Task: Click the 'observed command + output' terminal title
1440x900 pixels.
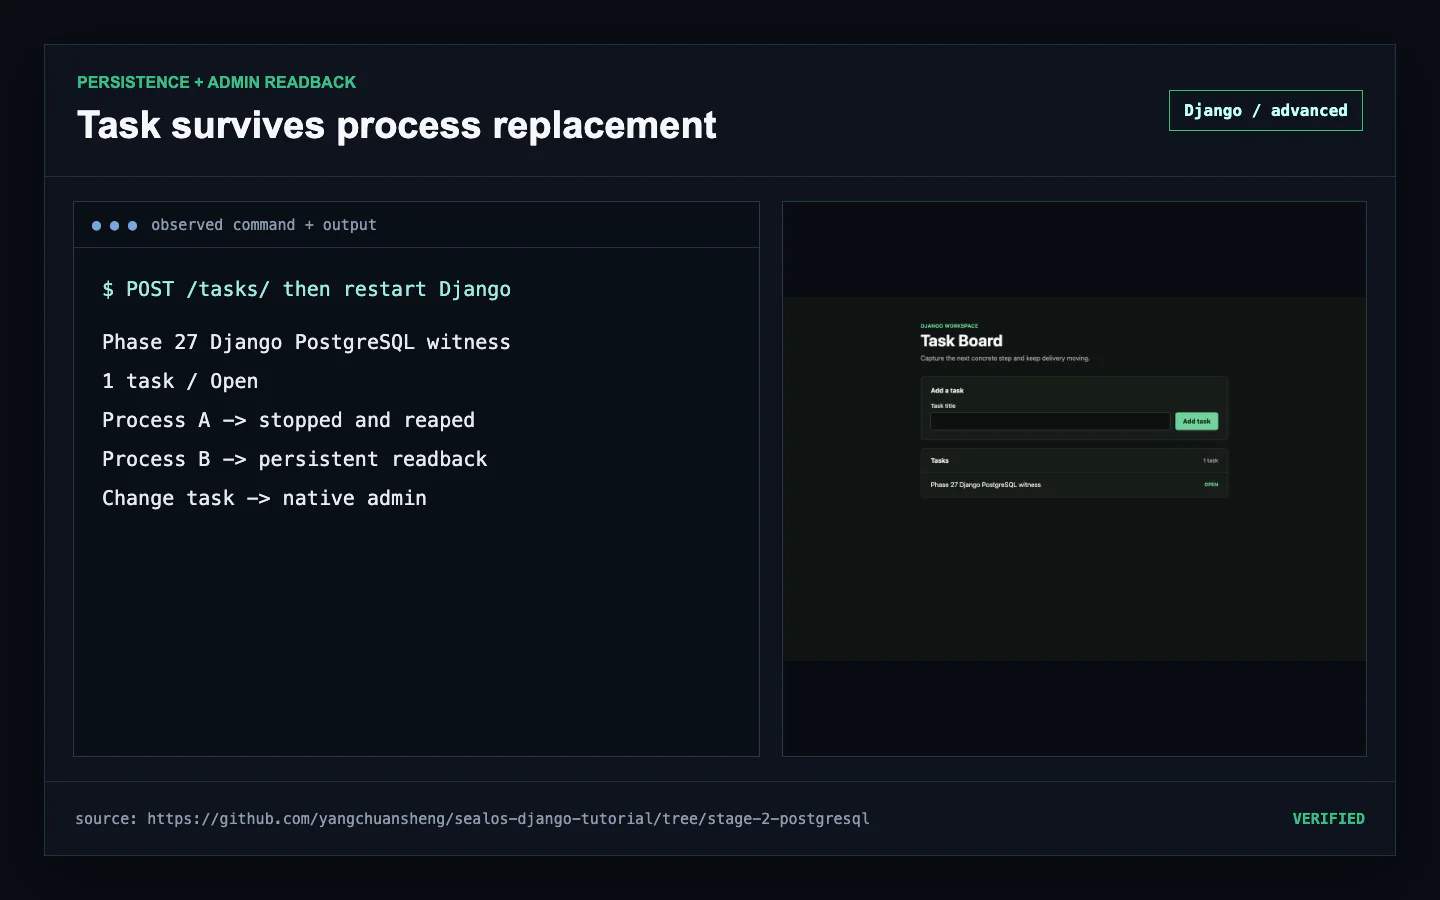Action: [264, 225]
